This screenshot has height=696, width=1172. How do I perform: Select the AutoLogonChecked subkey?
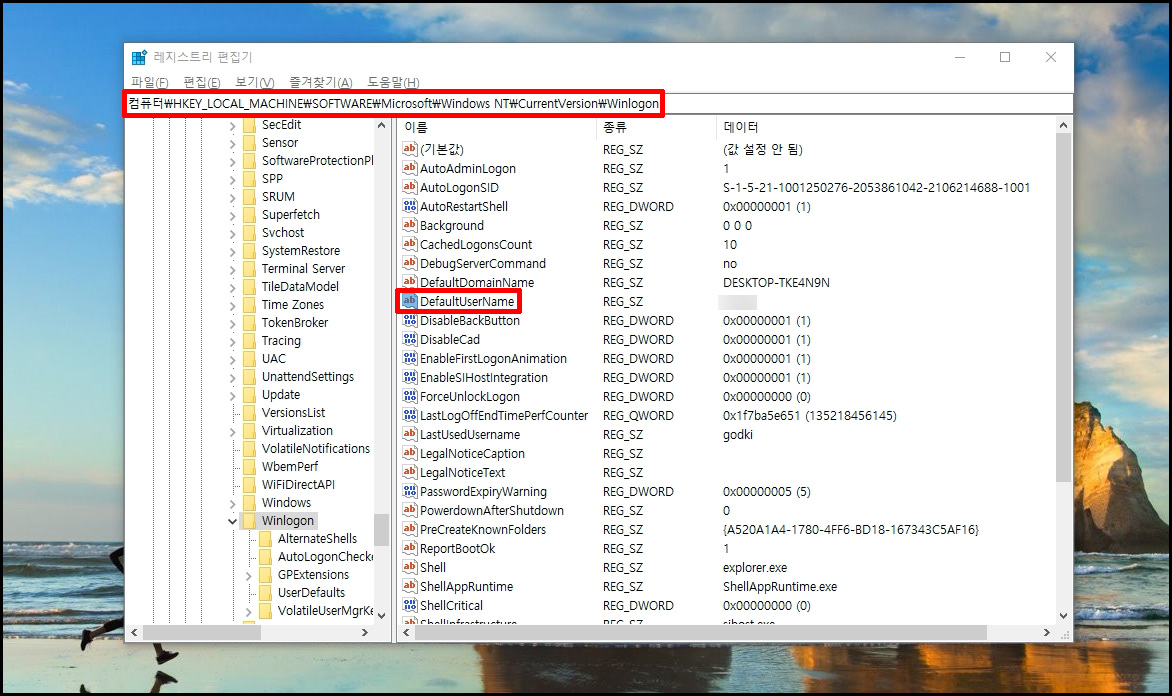pos(325,556)
